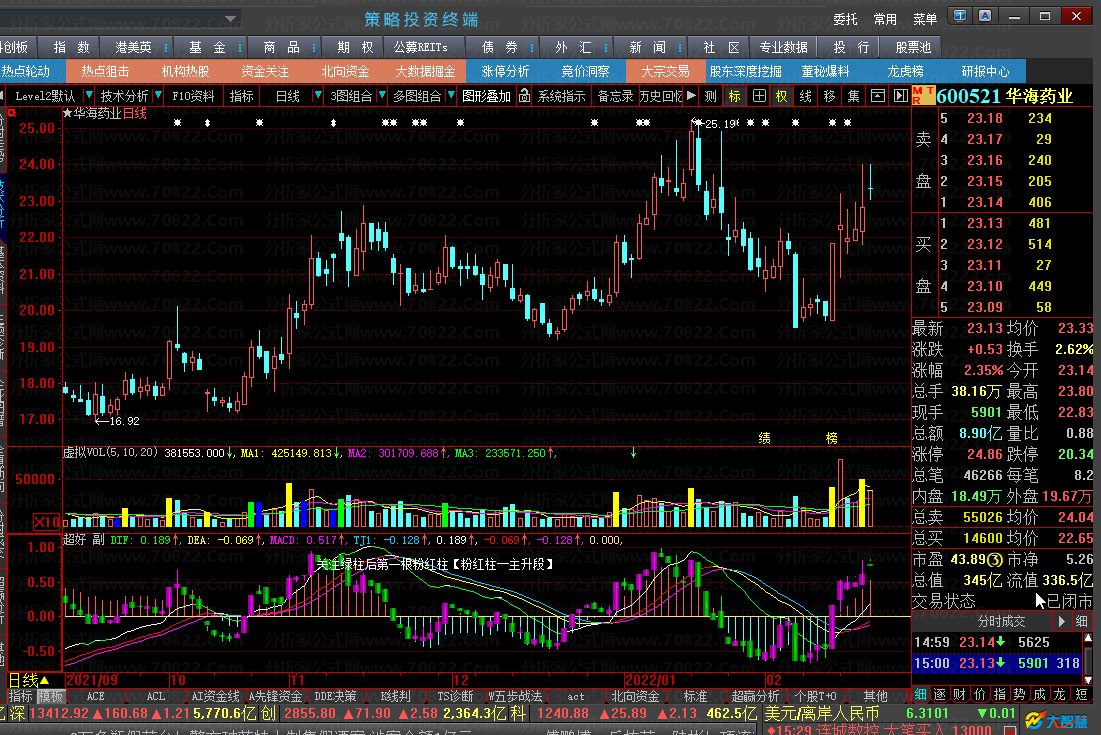Click the 势 trend icon

click(1020, 694)
